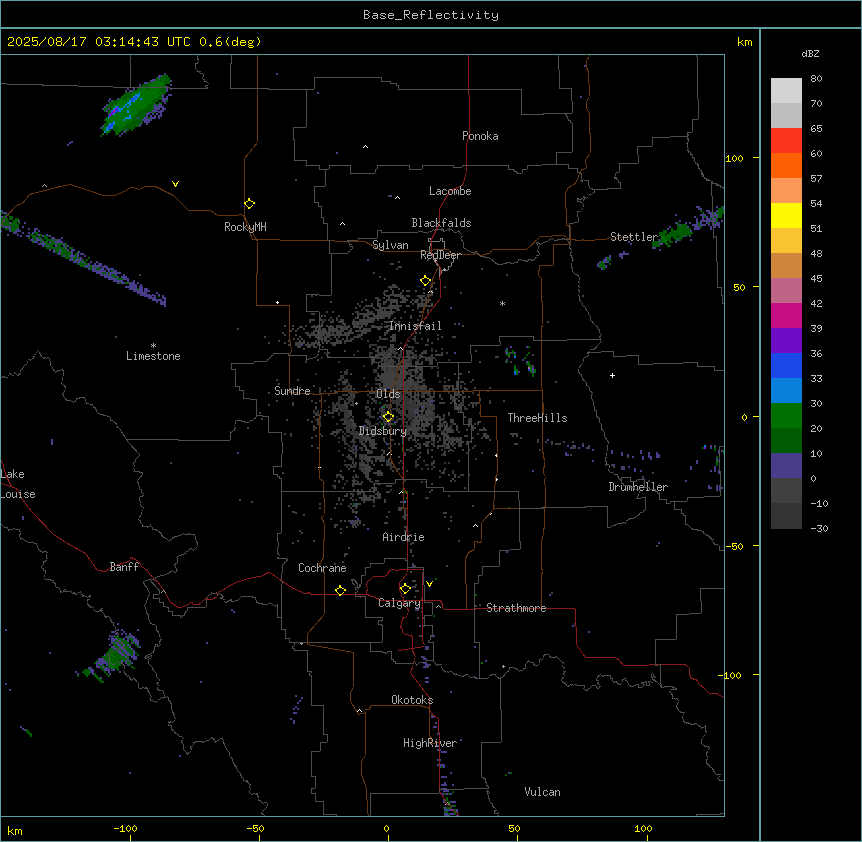Select the Olds label
Image resolution: width=862 pixels, height=842 pixels.
(x=388, y=394)
